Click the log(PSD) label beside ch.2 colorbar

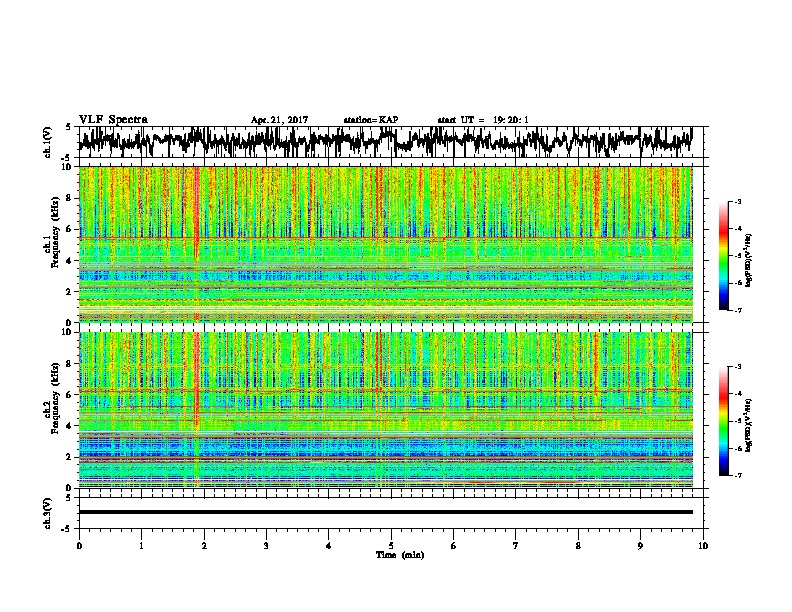[x=748, y=426]
